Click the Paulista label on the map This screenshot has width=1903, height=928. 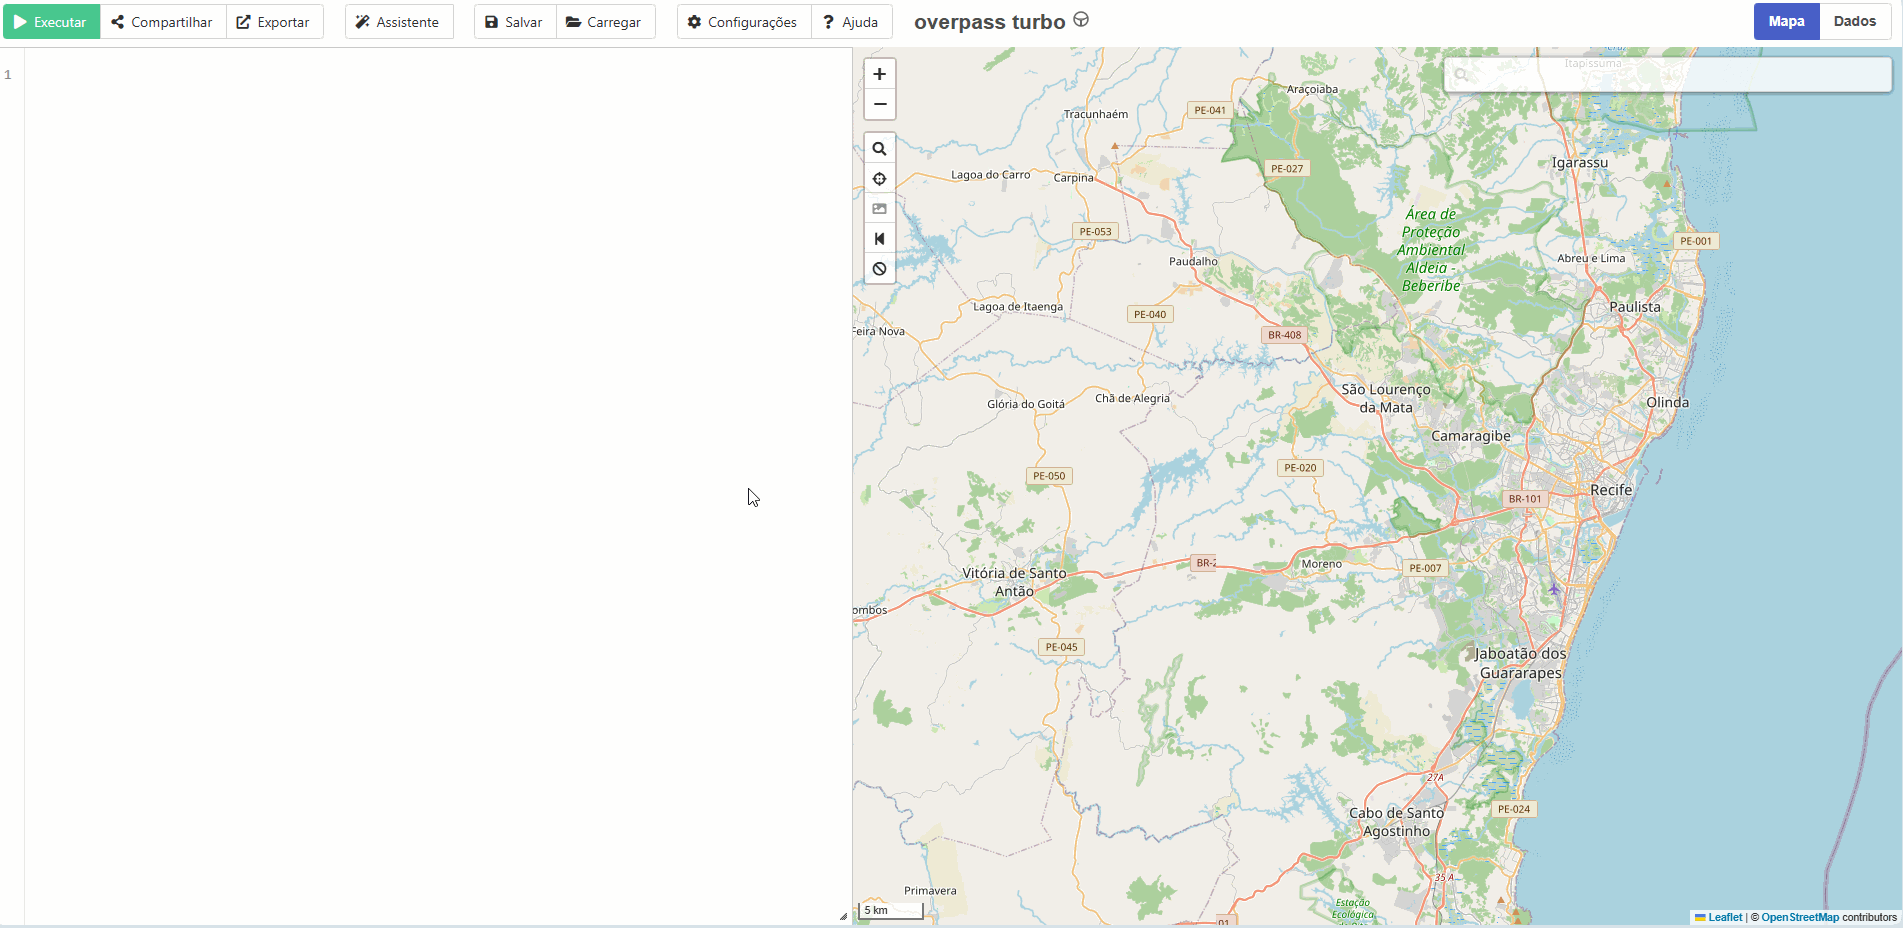click(x=1635, y=307)
